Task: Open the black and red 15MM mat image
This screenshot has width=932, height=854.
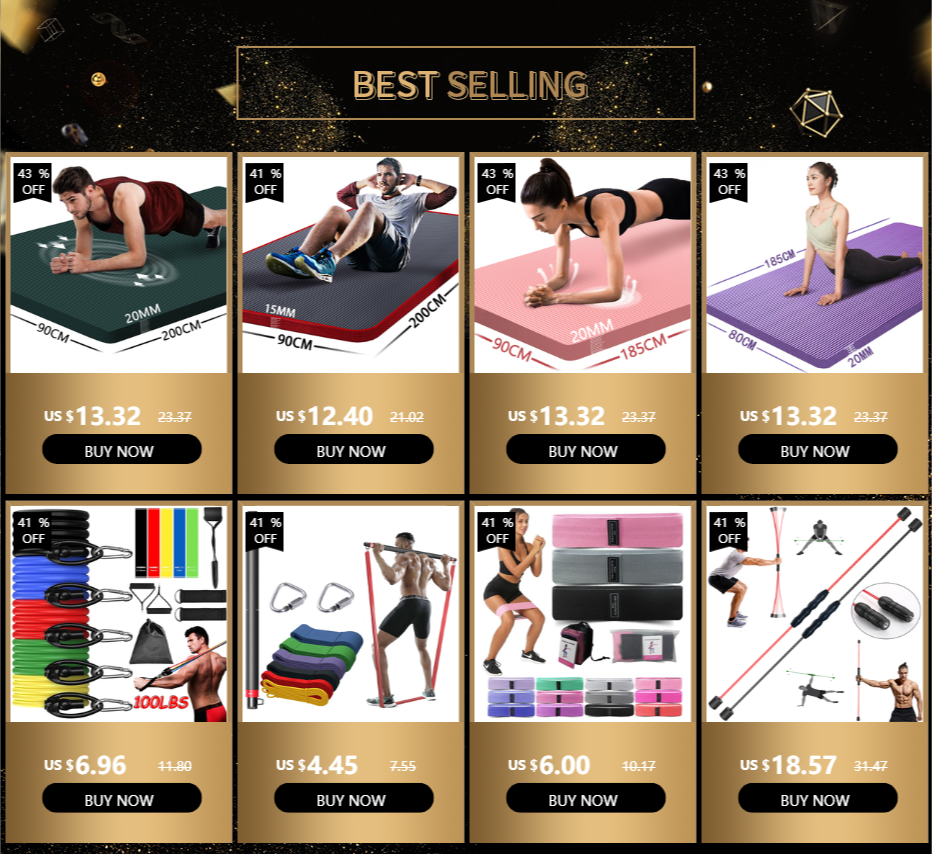Action: 351,265
